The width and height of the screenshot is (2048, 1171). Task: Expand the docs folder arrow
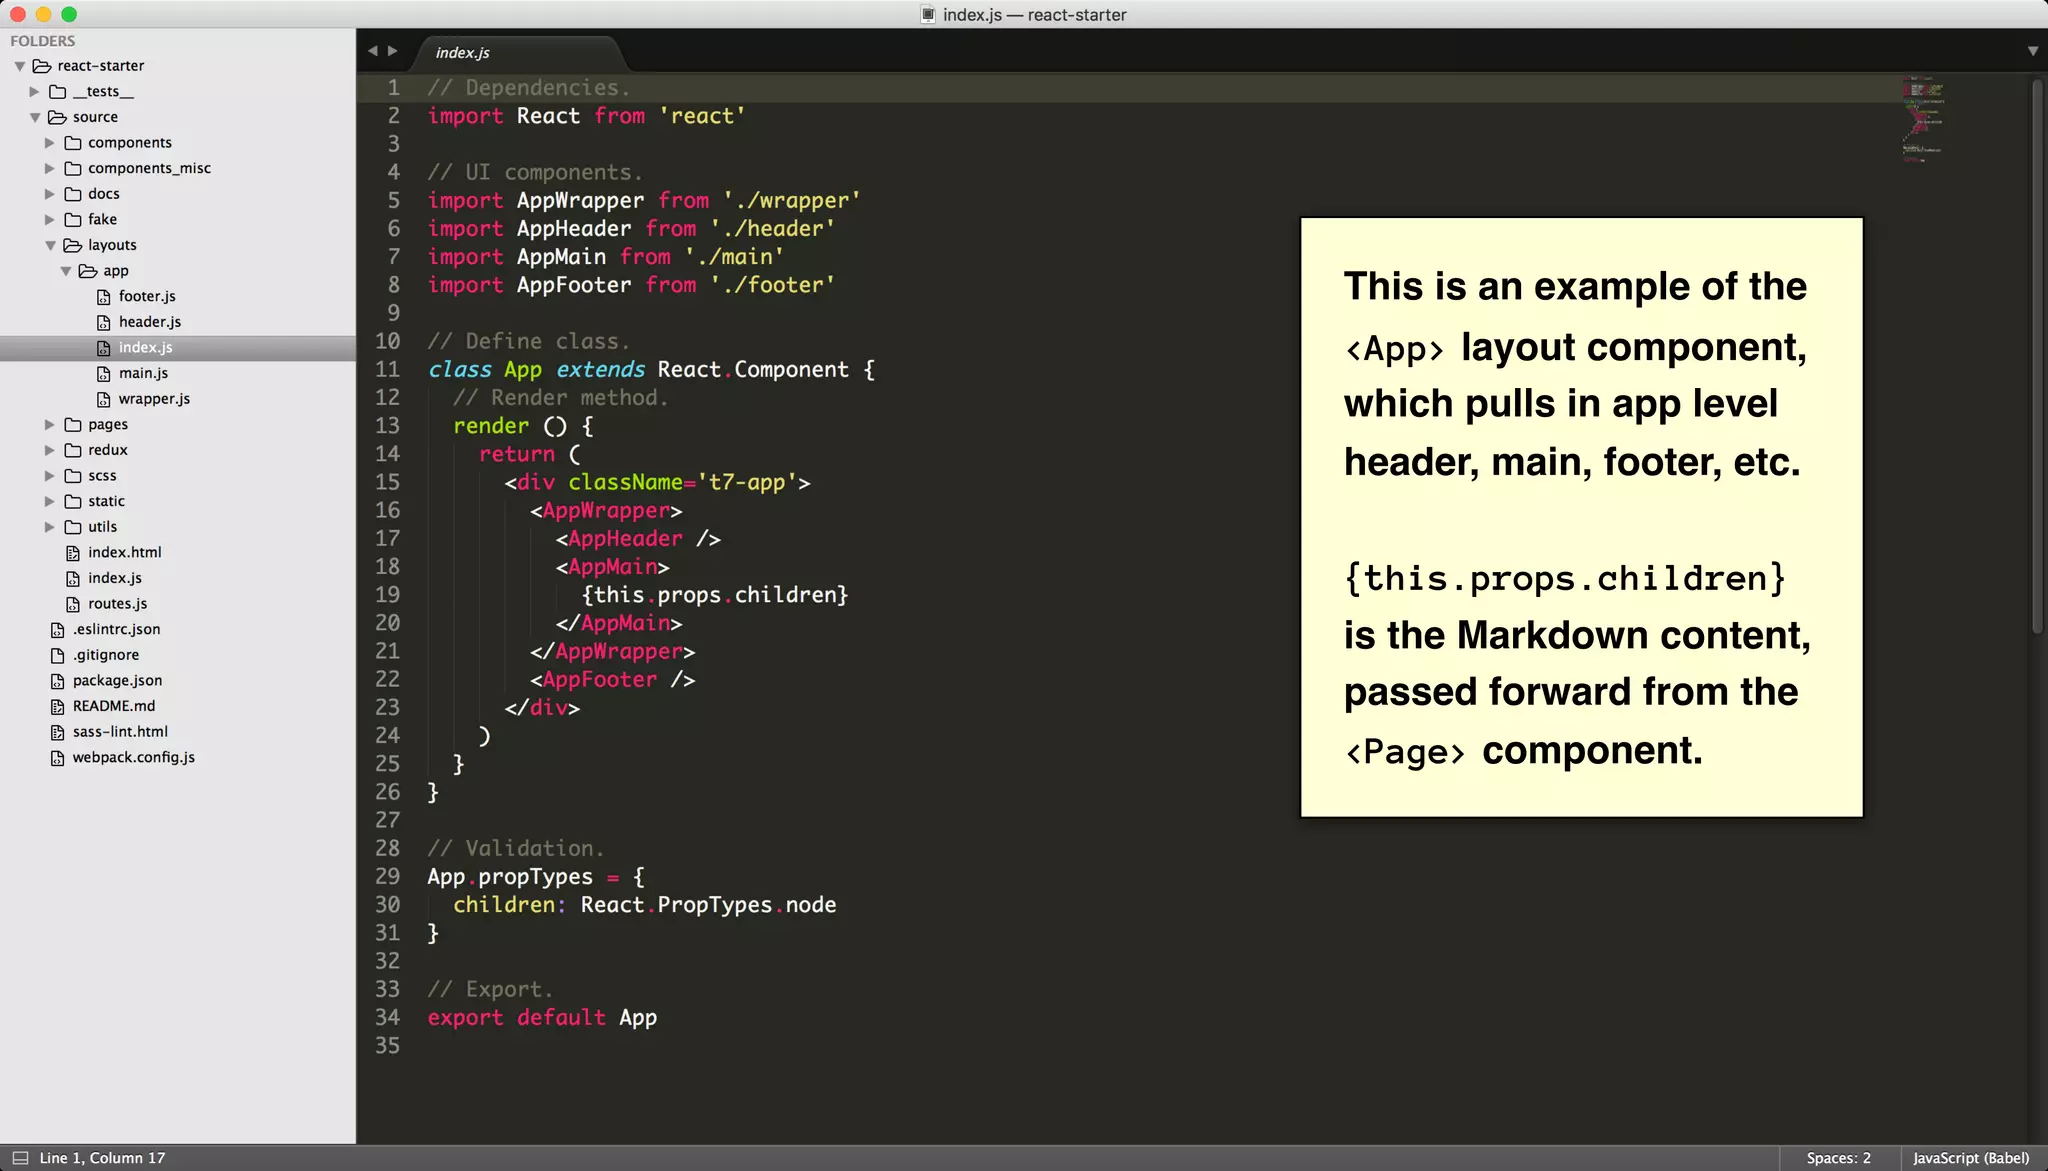(x=50, y=194)
